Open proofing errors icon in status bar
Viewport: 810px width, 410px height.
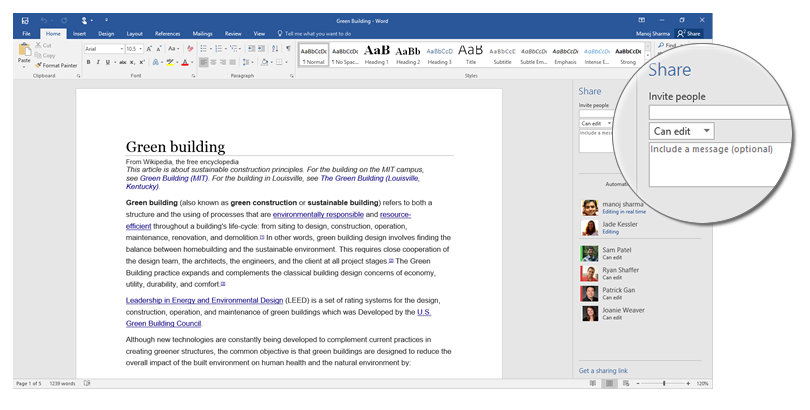87,384
